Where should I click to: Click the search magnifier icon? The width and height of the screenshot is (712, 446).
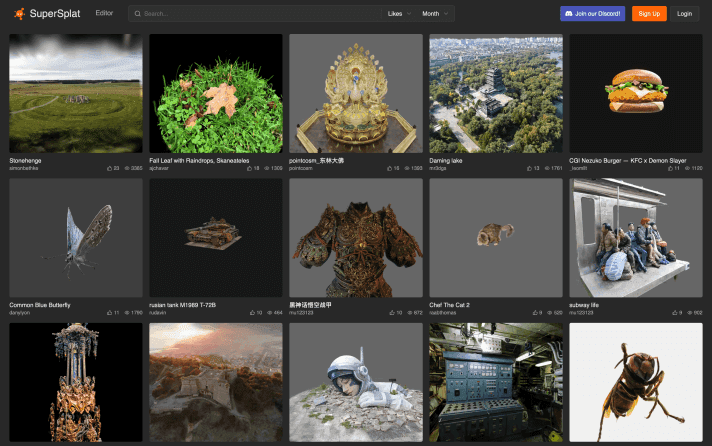[x=137, y=14]
